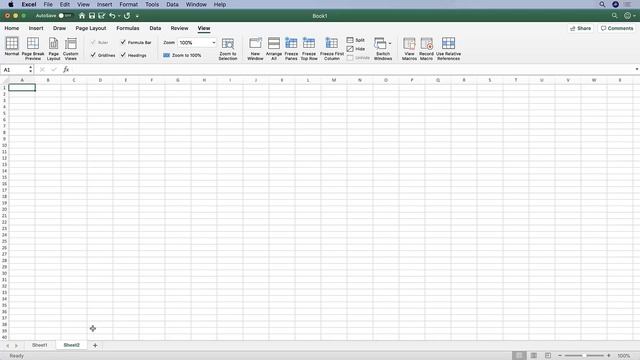Click the Normal view icon in status bar
The image size is (640, 360).
click(x=519, y=356)
